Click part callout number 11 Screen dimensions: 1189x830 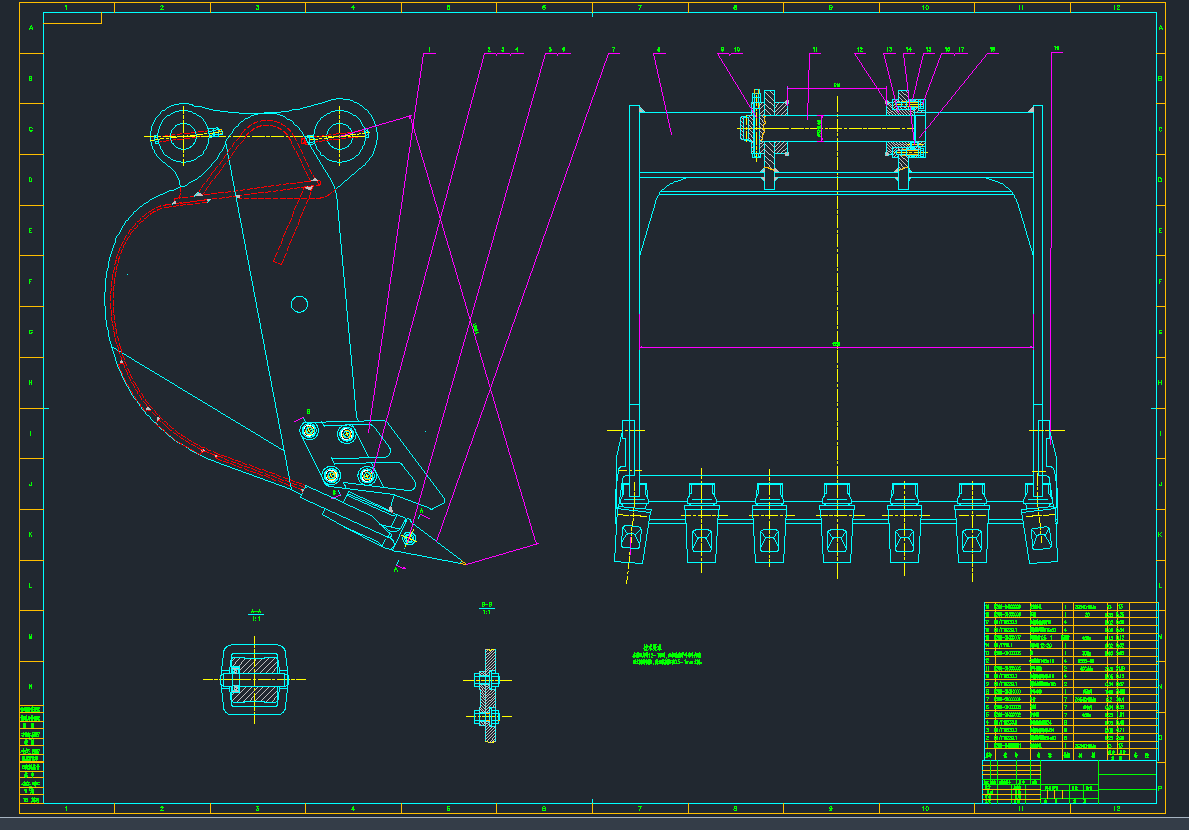pos(815,49)
